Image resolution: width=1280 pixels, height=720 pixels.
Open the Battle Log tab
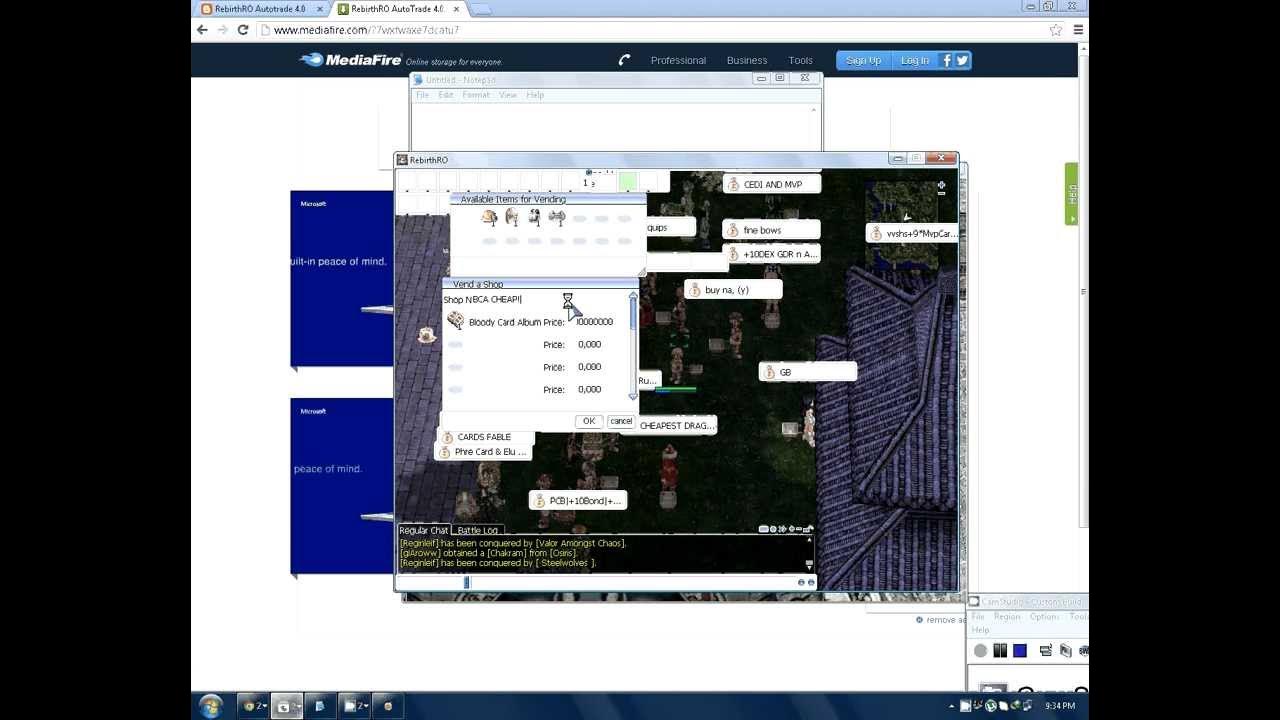[478, 530]
